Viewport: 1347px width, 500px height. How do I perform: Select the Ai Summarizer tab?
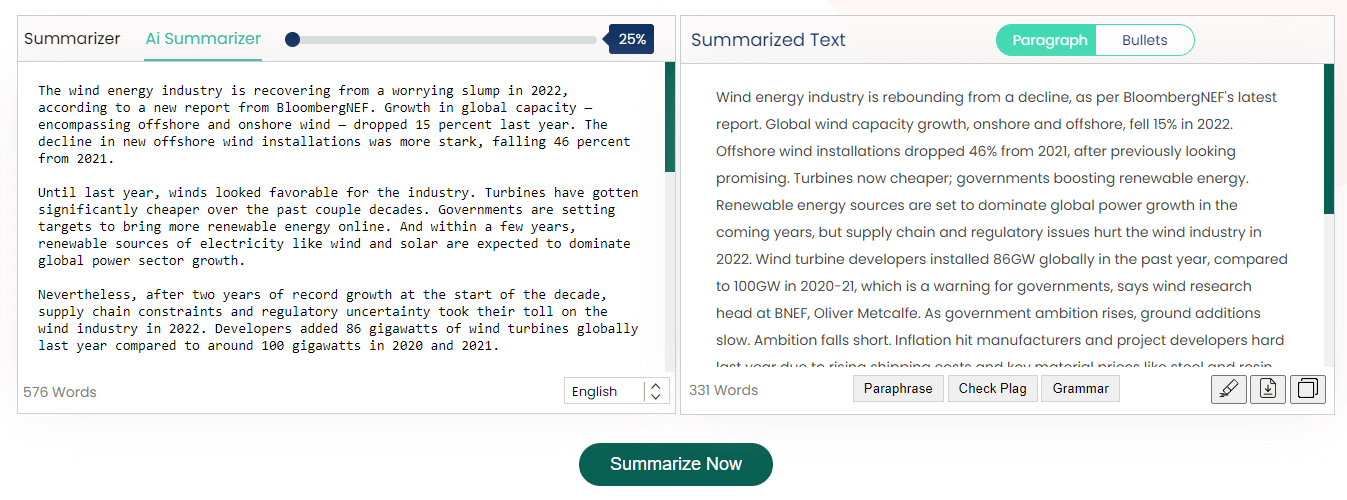203,39
